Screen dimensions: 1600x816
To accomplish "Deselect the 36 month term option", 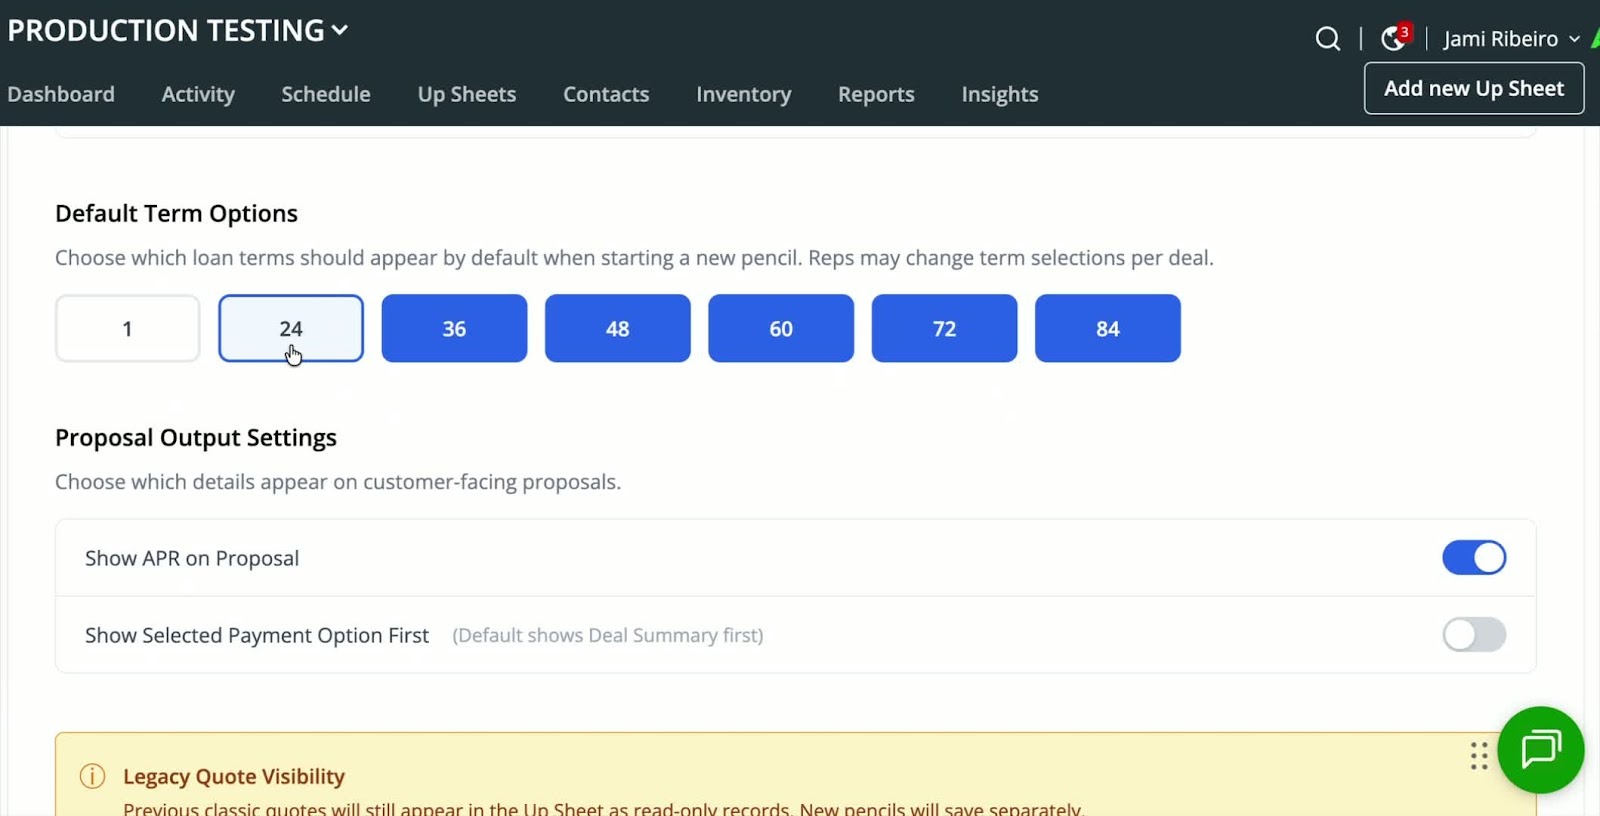I will point(454,329).
